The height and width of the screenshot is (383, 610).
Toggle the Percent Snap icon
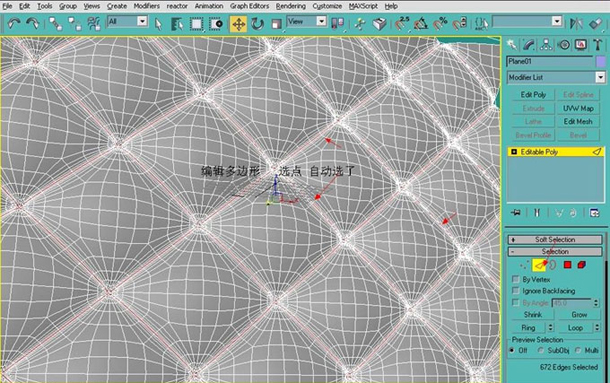440,24
